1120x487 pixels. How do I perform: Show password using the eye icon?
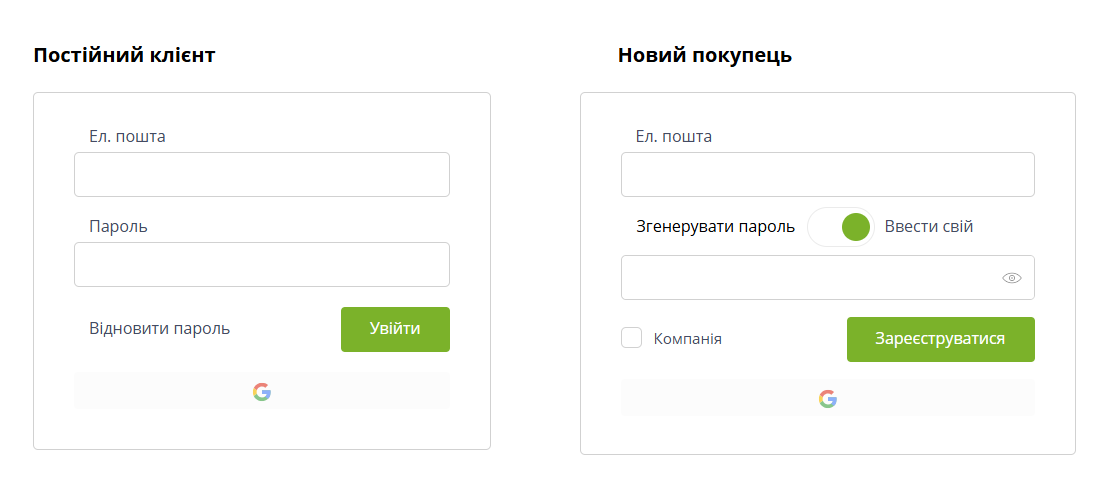pos(1012,278)
